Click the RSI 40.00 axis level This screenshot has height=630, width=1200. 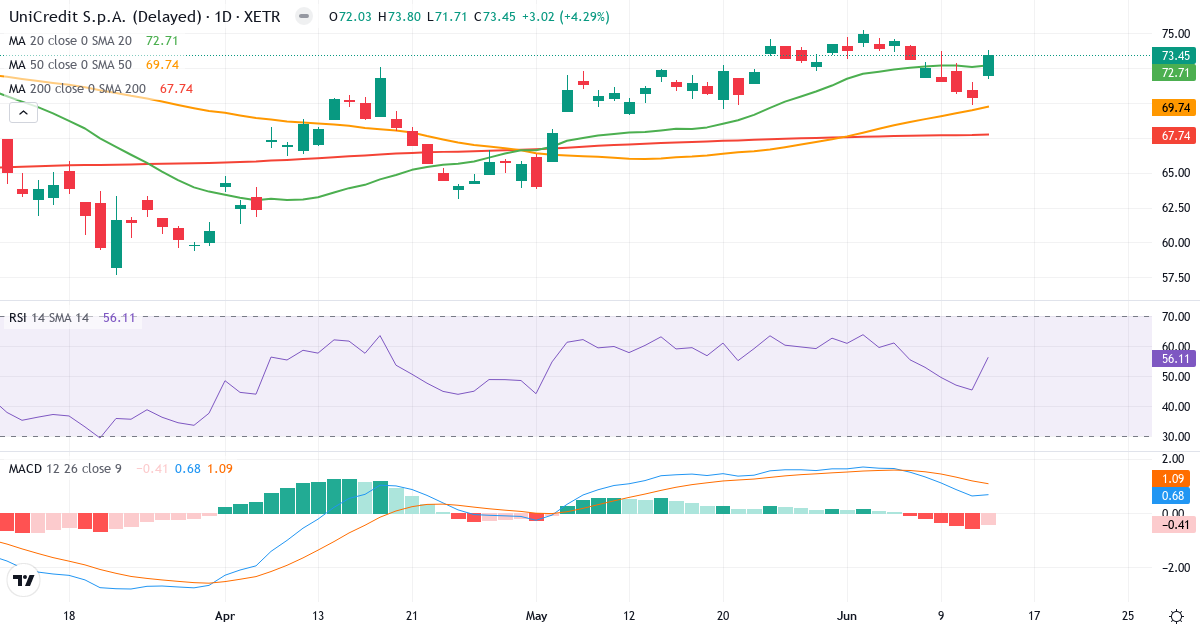[1176, 407]
